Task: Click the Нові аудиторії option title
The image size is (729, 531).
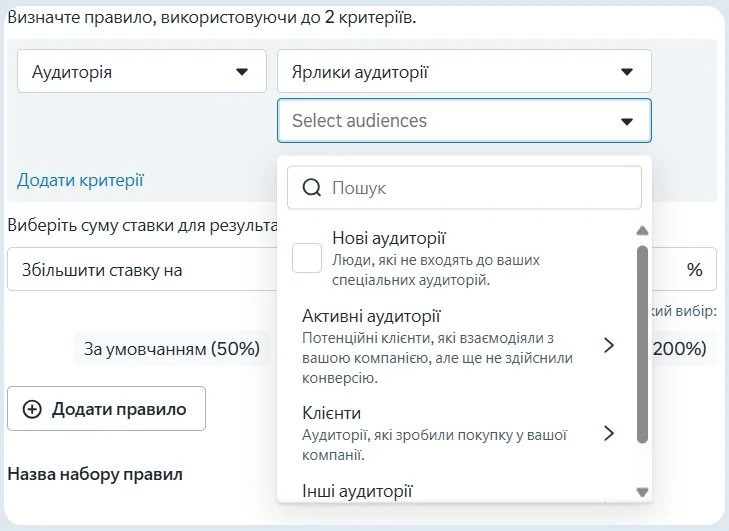Action: click(x=389, y=238)
